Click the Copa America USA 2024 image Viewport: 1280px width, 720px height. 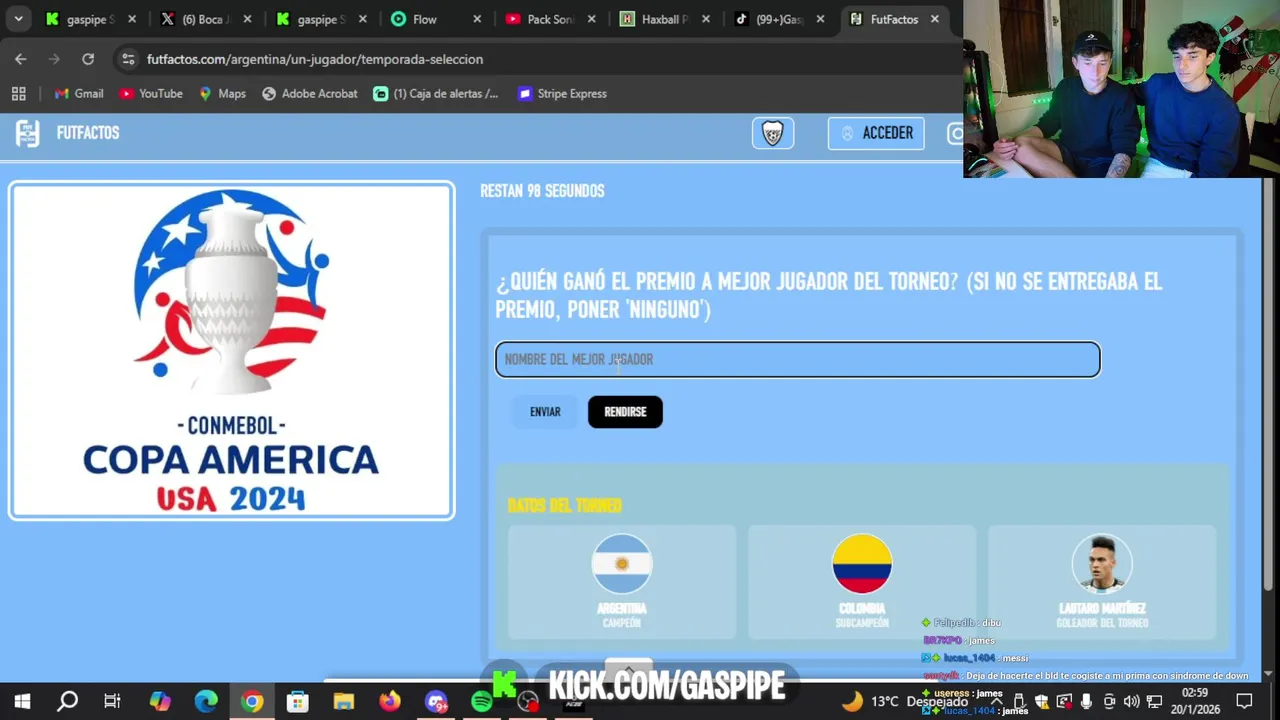232,351
